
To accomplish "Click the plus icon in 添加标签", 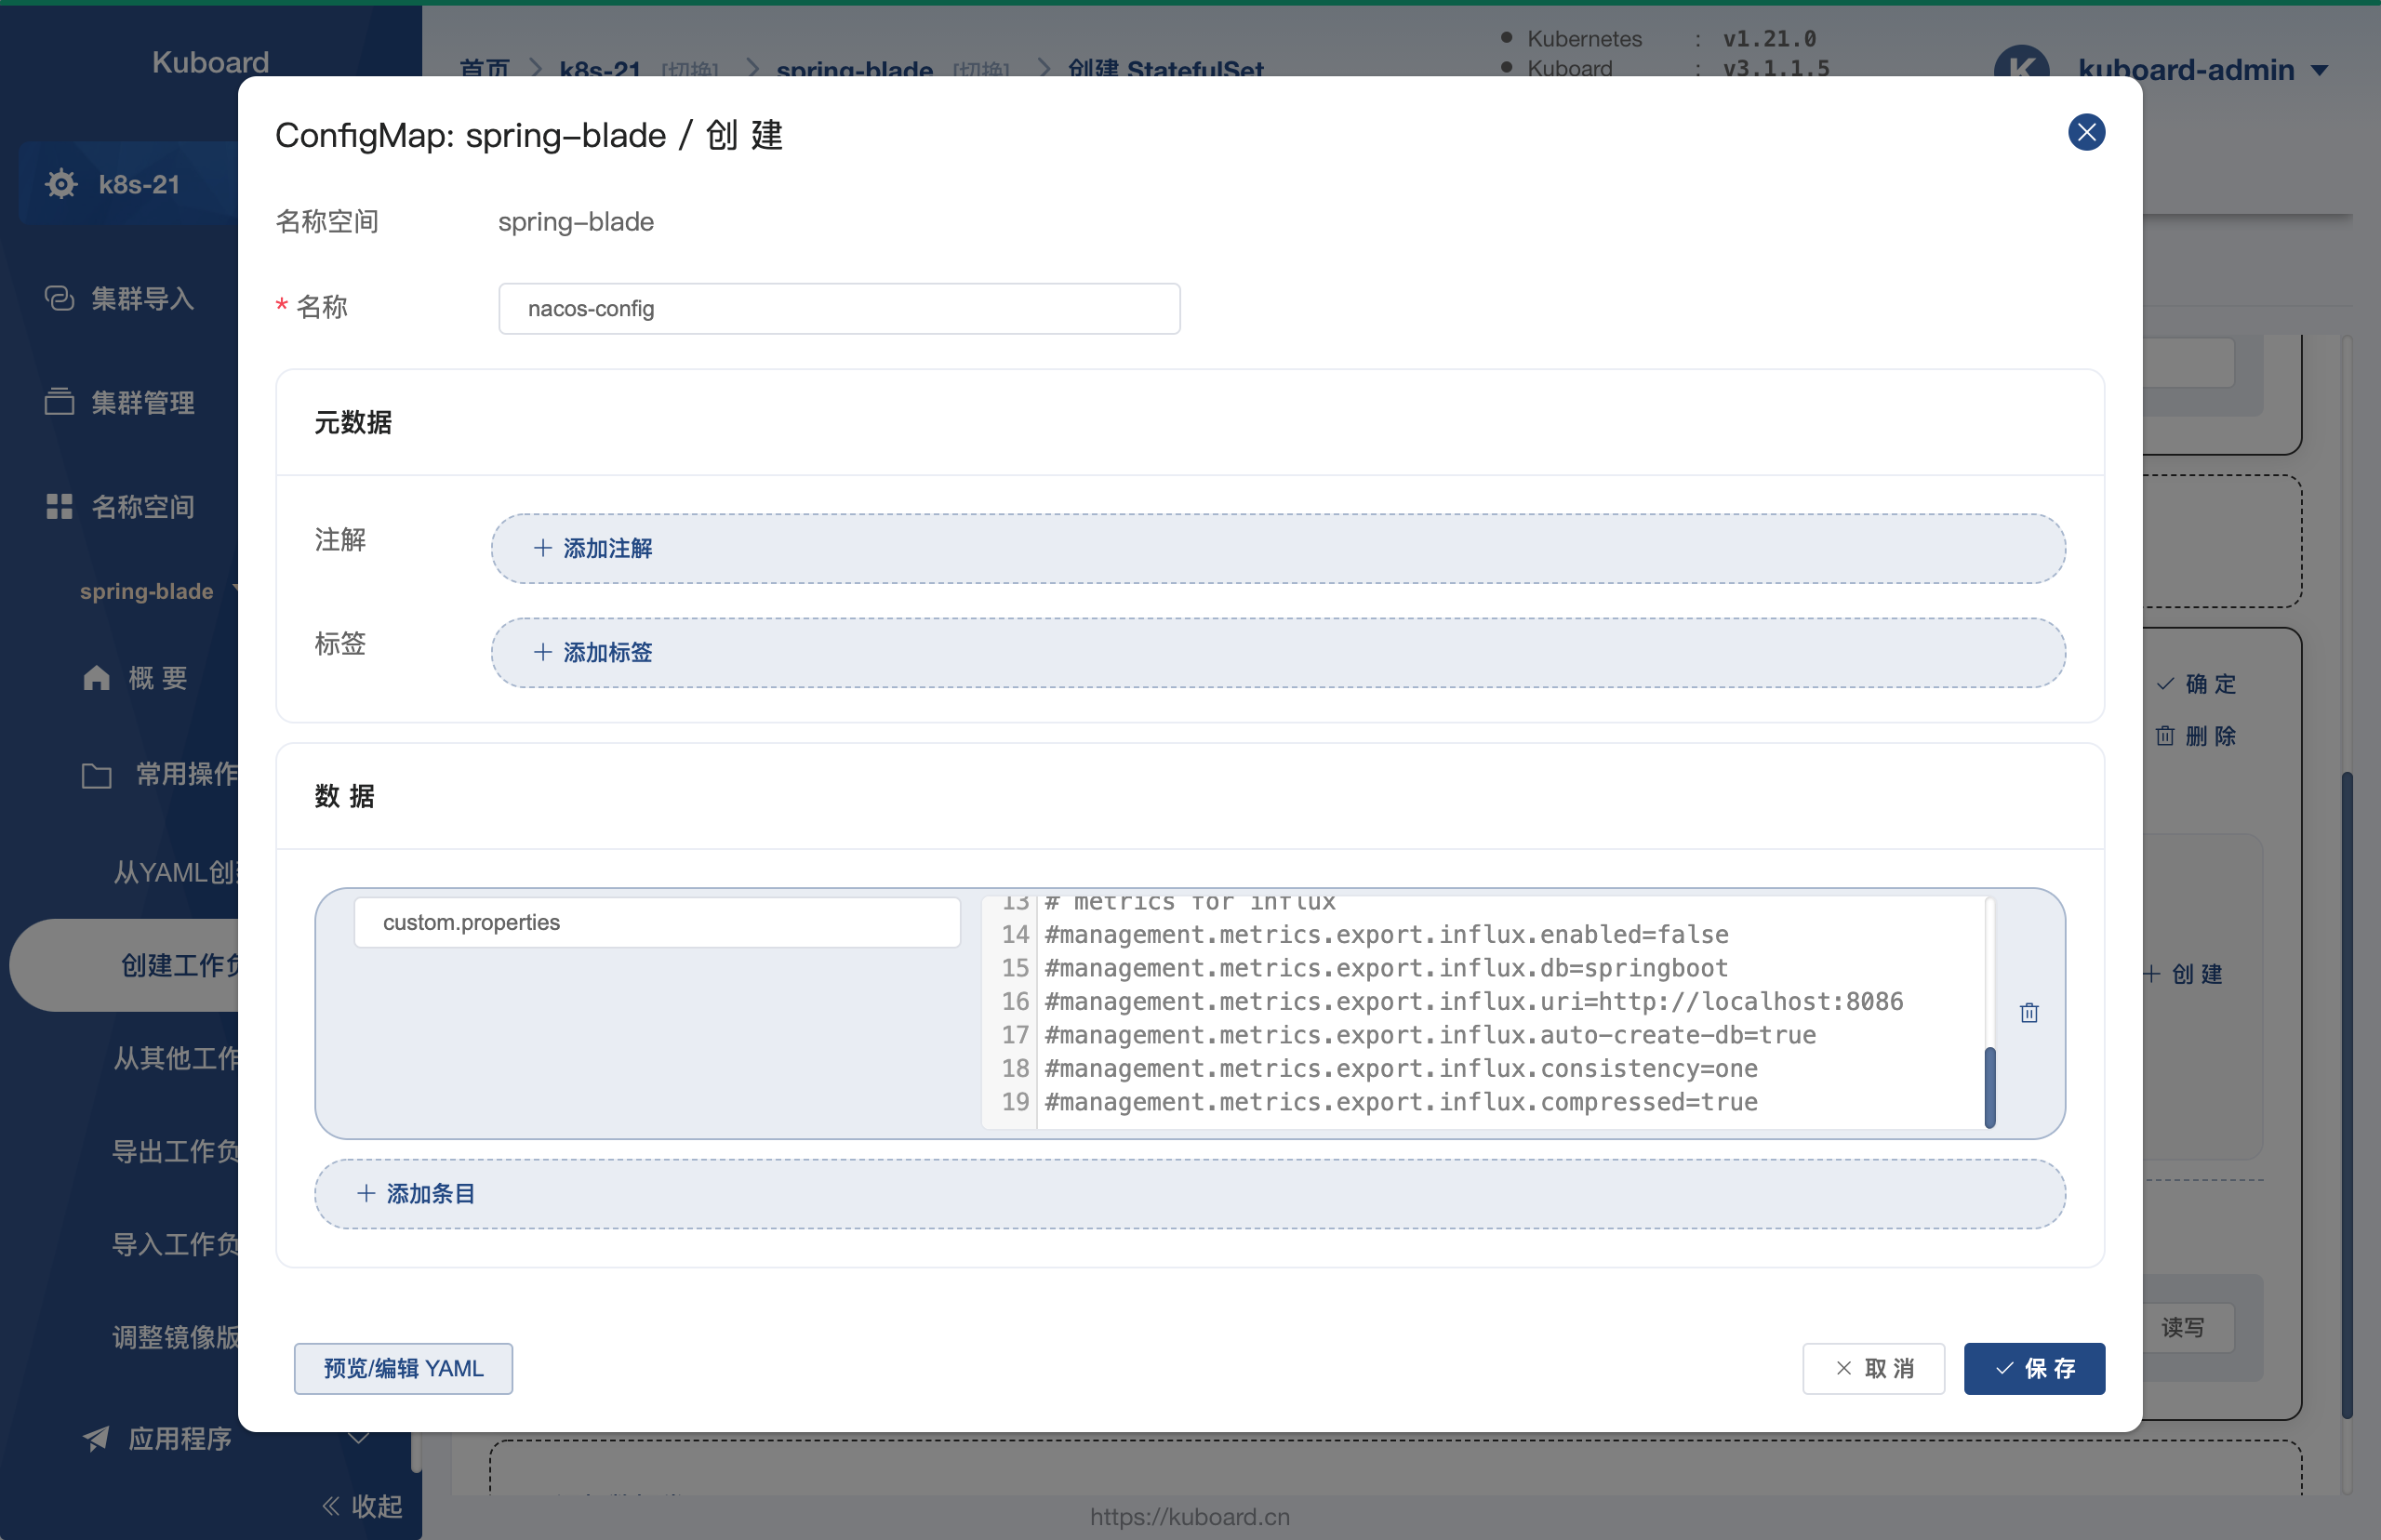I will (543, 652).
